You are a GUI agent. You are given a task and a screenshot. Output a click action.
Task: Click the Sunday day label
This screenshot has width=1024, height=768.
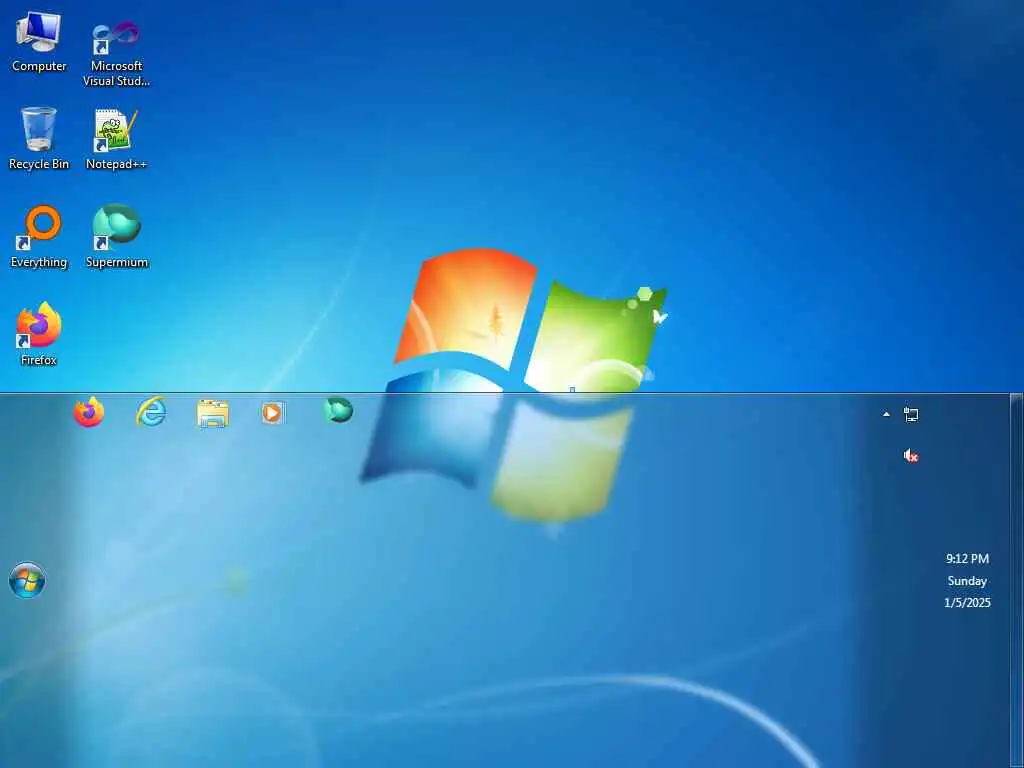[x=967, y=581]
